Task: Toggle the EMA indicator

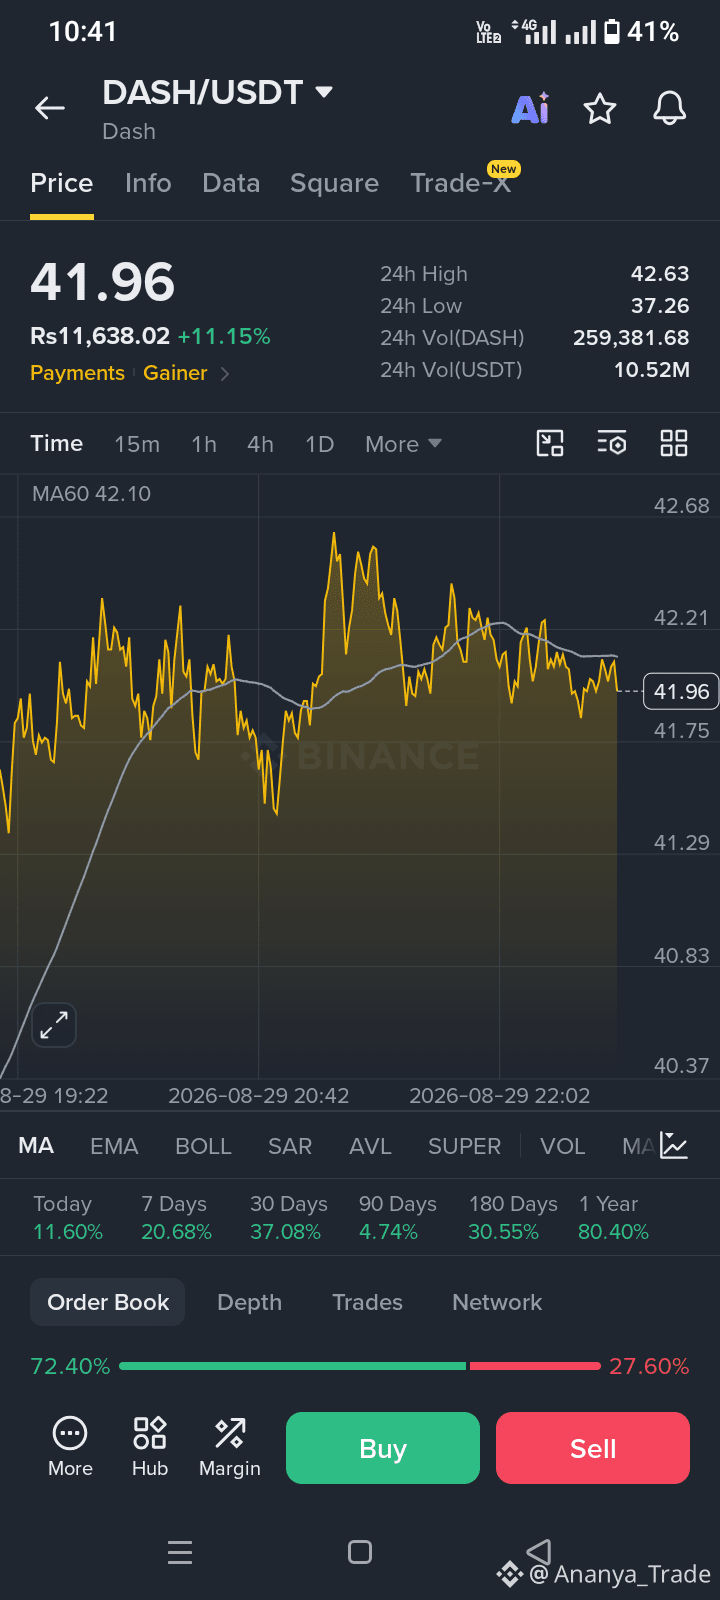Action: point(114,1146)
